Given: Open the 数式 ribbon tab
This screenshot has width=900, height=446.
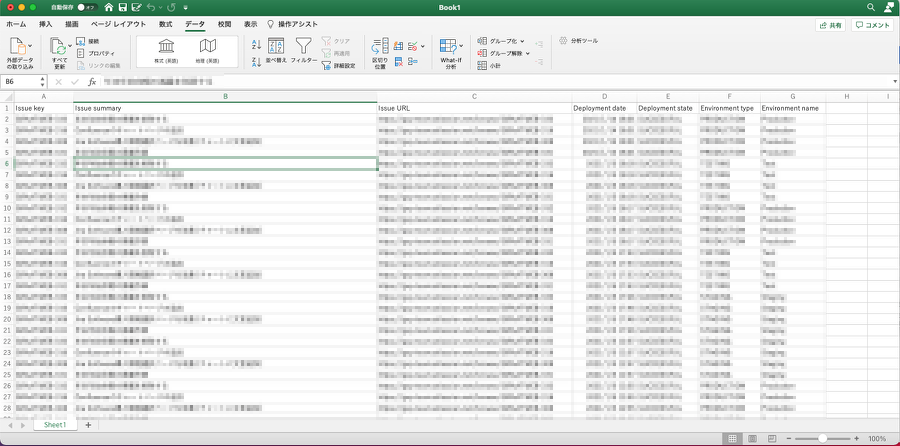Looking at the screenshot, I should 165,25.
